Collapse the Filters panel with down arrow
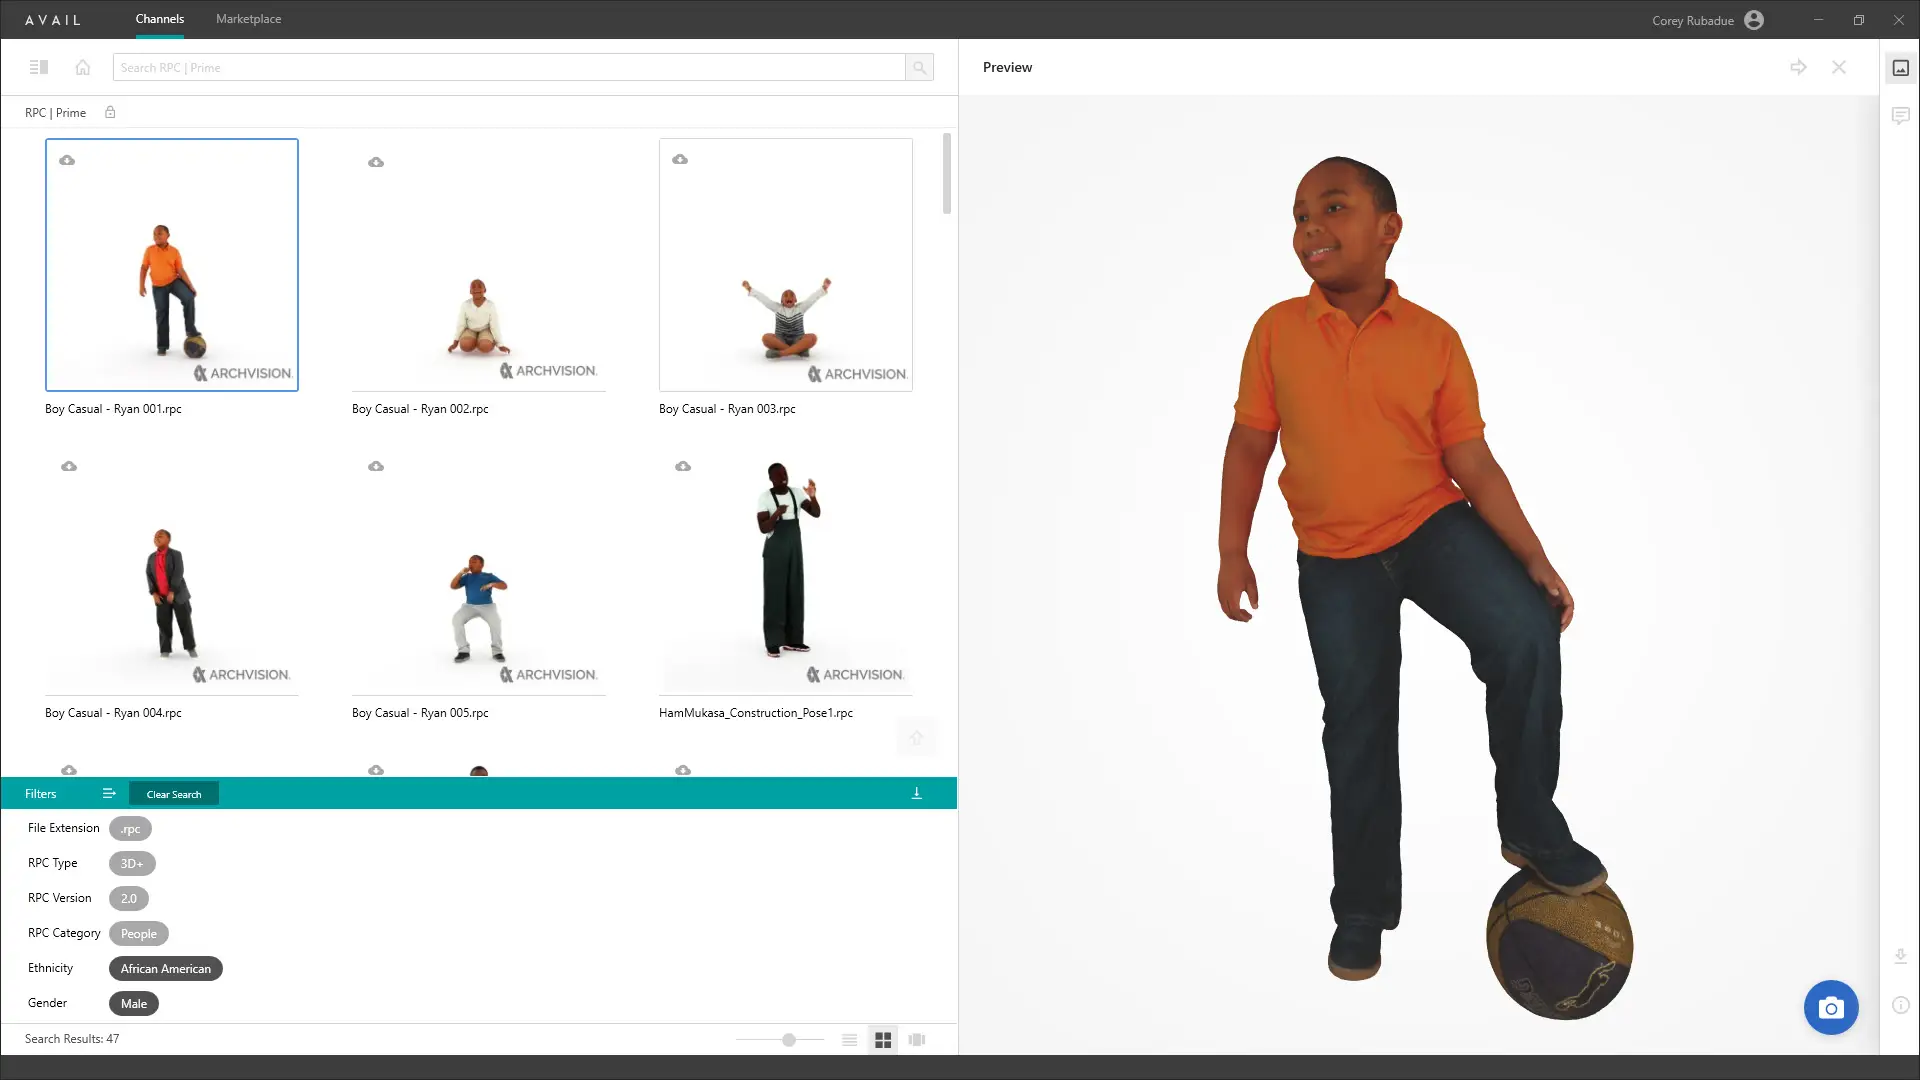The width and height of the screenshot is (1920, 1080). [916, 793]
